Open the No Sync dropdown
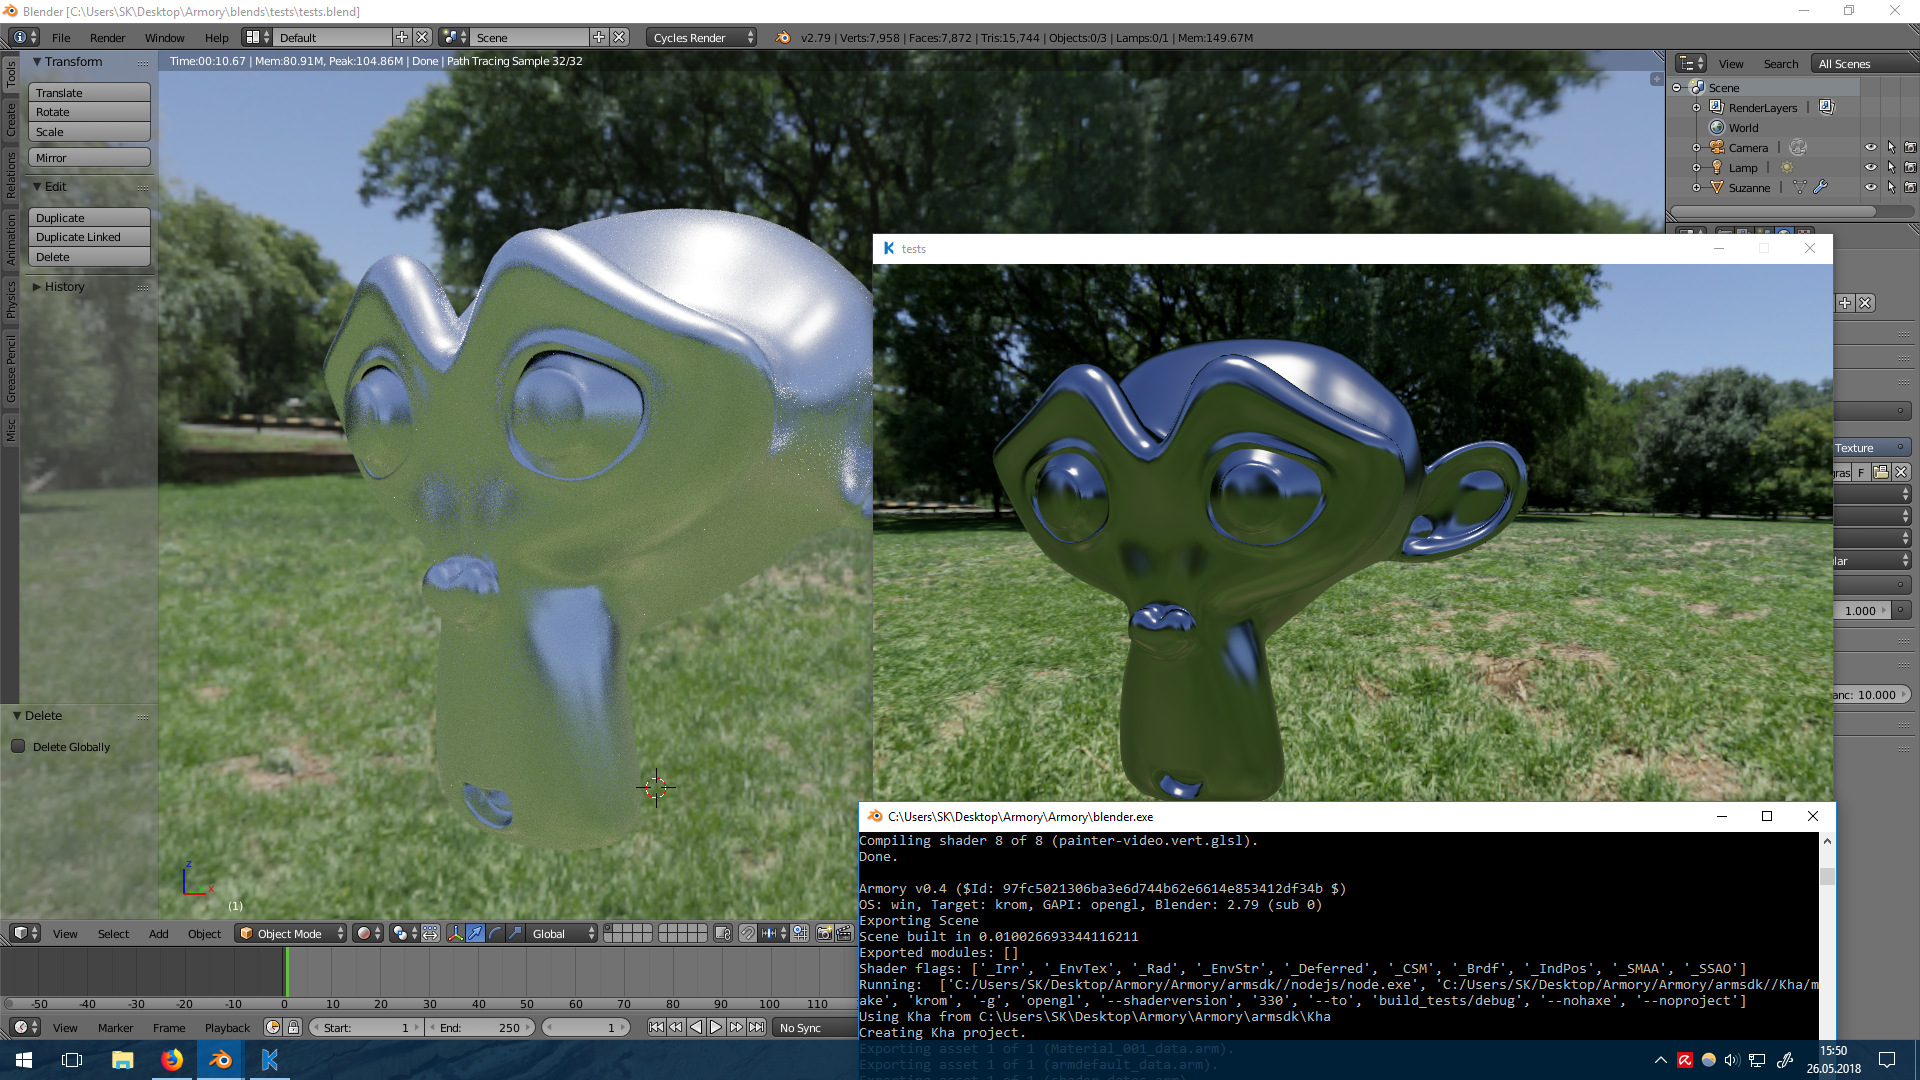Screen dimensions: 1920x1080 (x=815, y=1027)
